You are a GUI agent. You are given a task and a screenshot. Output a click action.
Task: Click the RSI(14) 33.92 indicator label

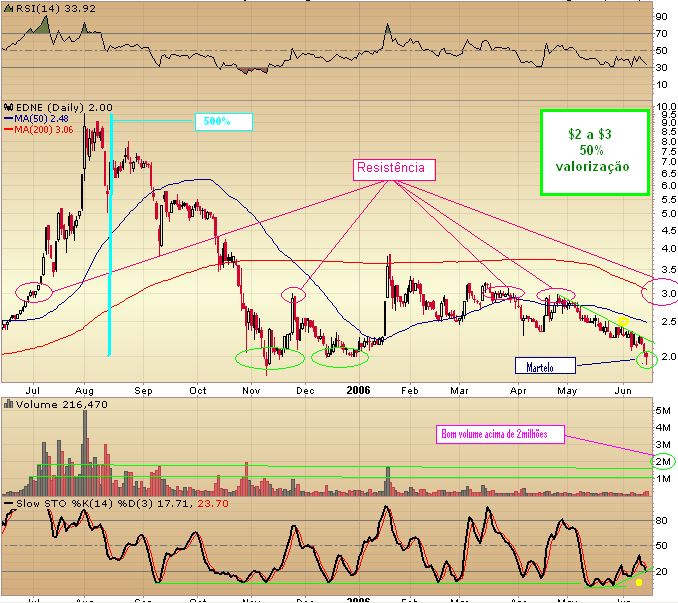pyautogui.click(x=56, y=9)
